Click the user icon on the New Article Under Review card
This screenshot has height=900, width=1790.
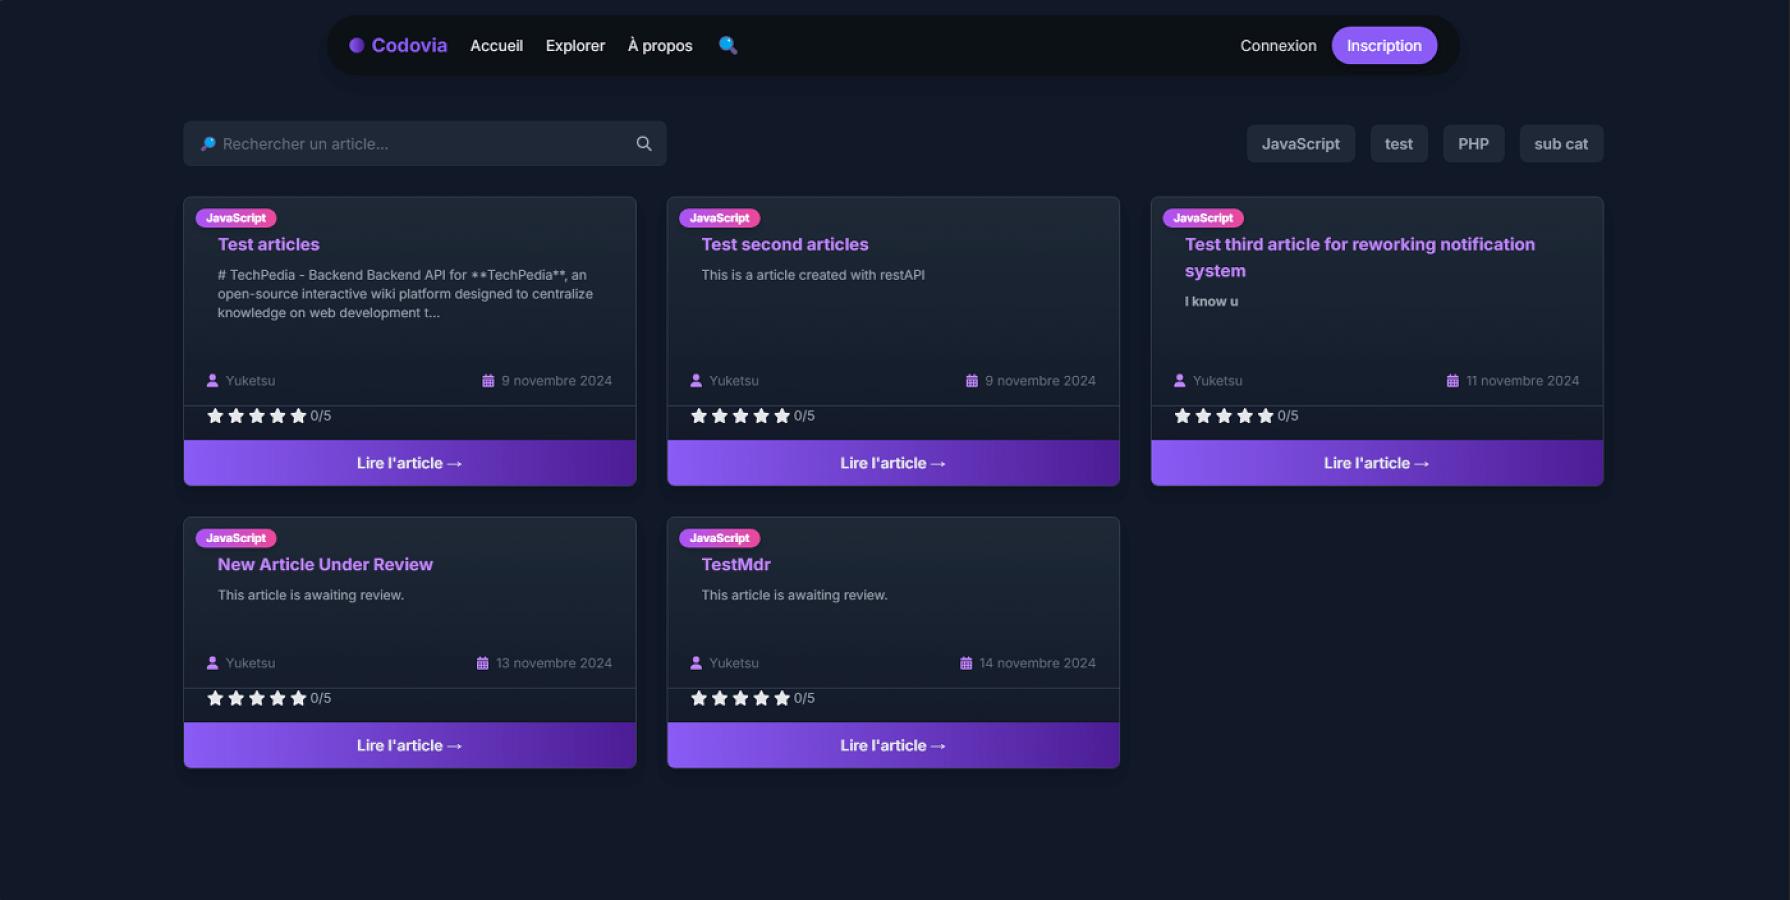point(212,662)
